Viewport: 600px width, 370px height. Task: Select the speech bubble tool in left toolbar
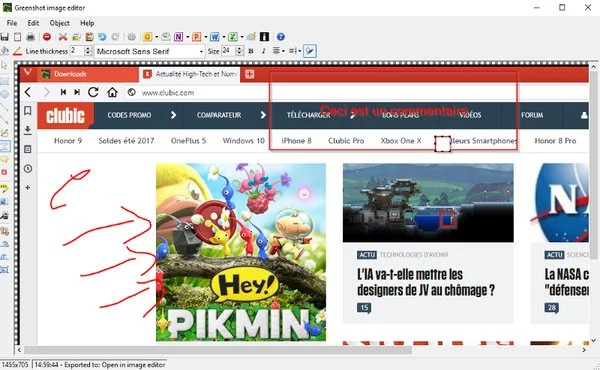pos(5,159)
